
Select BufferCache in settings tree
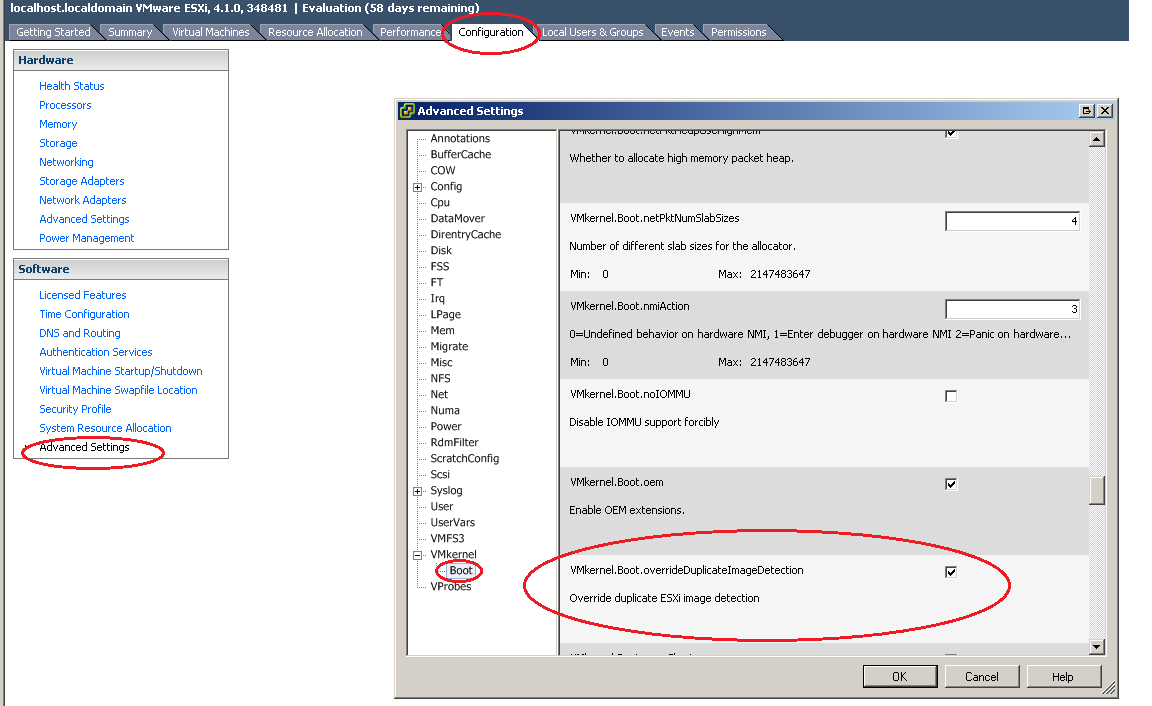point(461,155)
